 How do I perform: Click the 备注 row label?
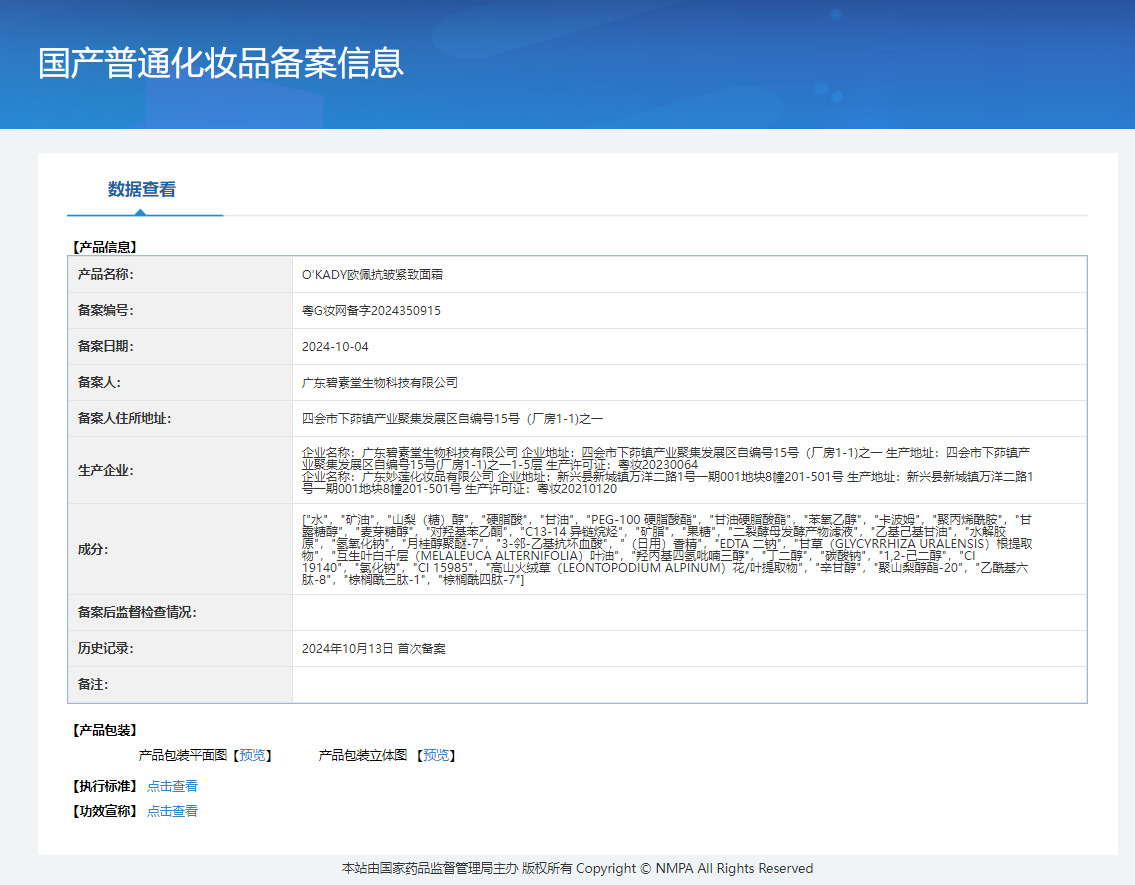[x=93, y=685]
